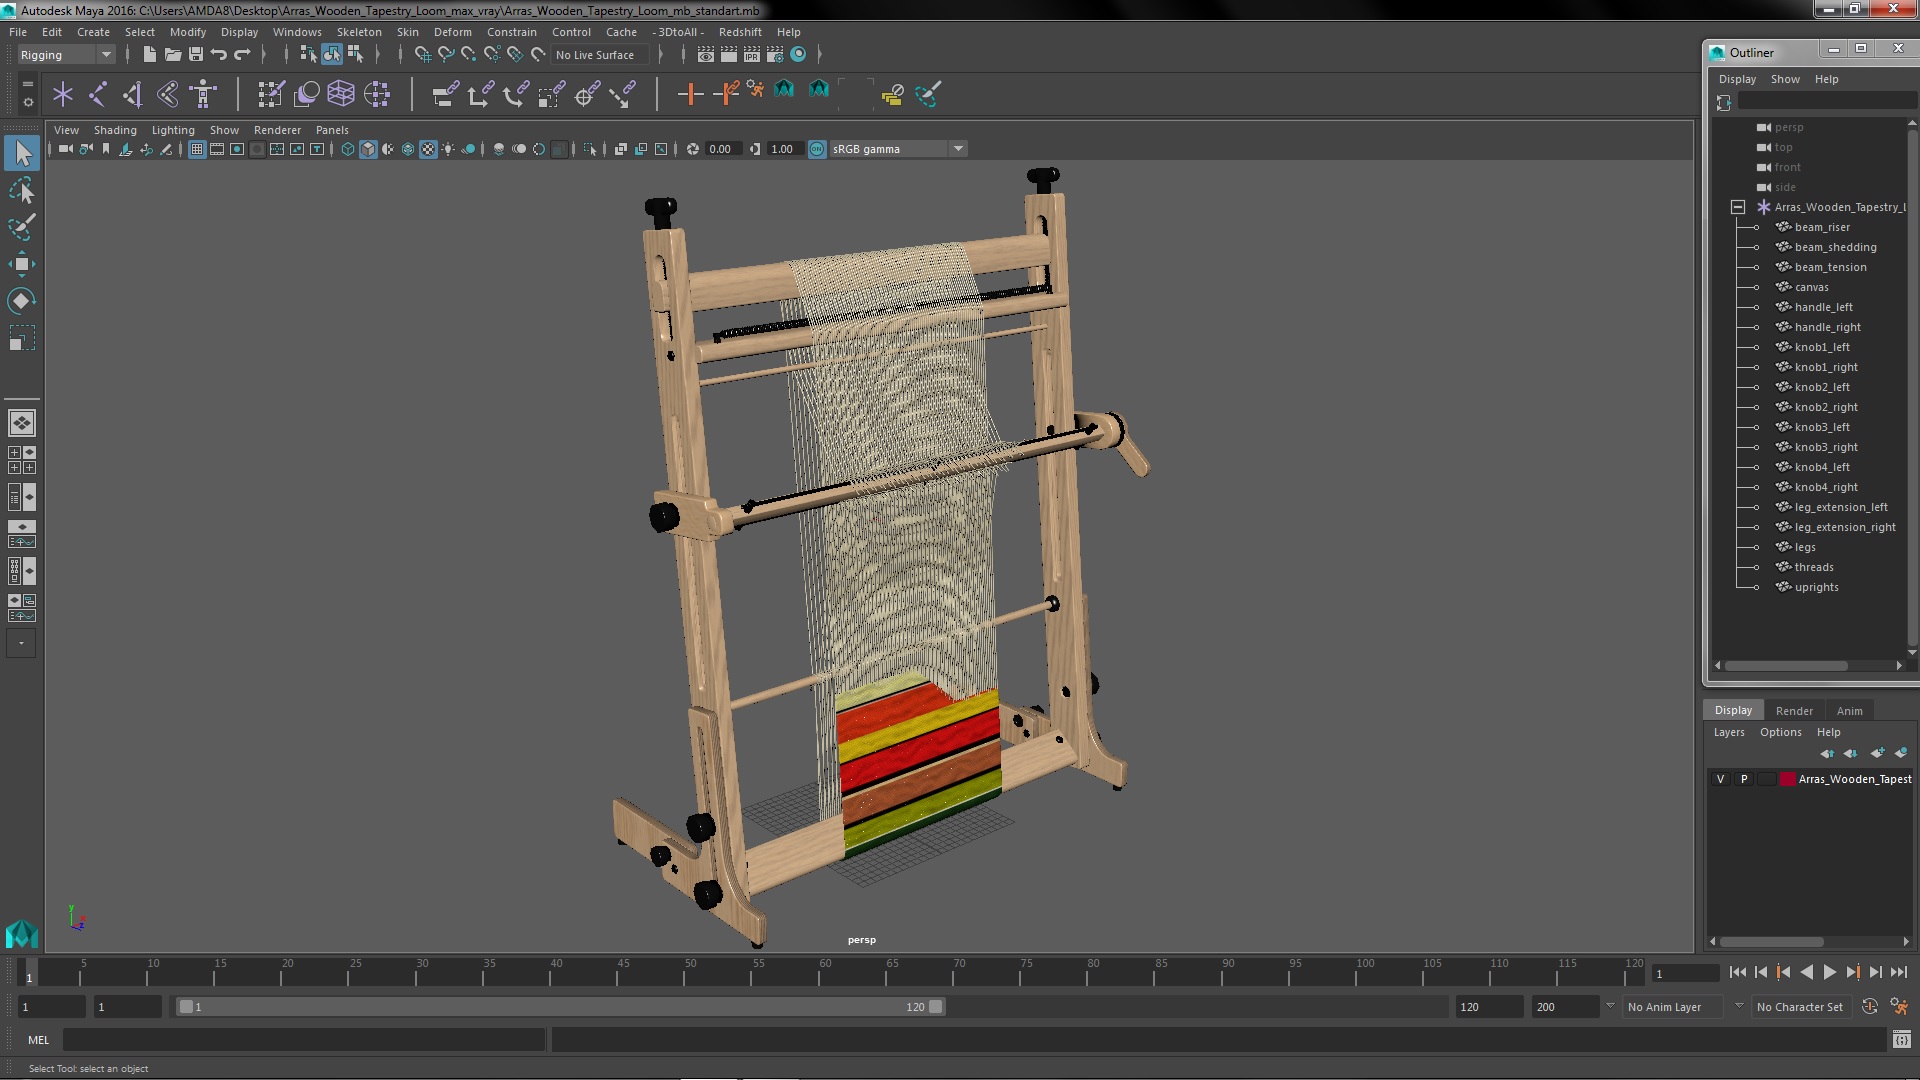Viewport: 1920px width, 1080px height.
Task: Open the viewport Shading menu
Action: click(x=115, y=130)
